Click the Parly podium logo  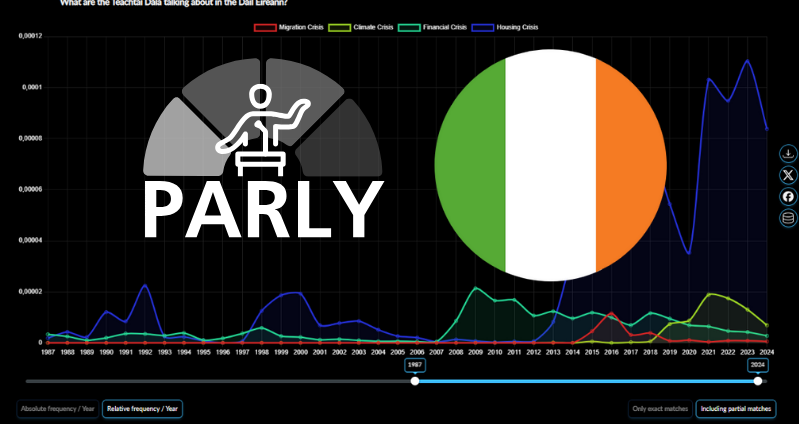point(265,125)
